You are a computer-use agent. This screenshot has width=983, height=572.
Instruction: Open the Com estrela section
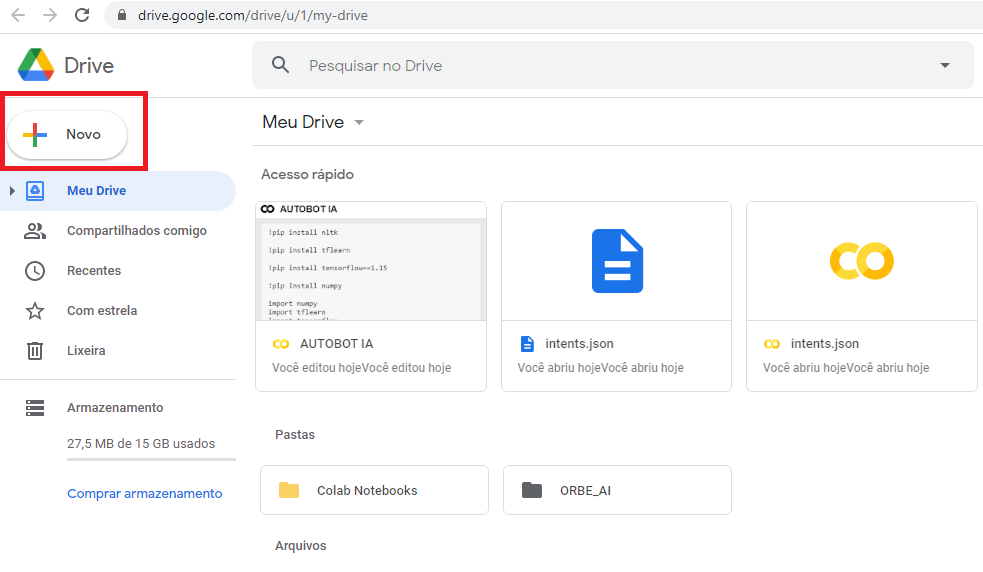118,311
